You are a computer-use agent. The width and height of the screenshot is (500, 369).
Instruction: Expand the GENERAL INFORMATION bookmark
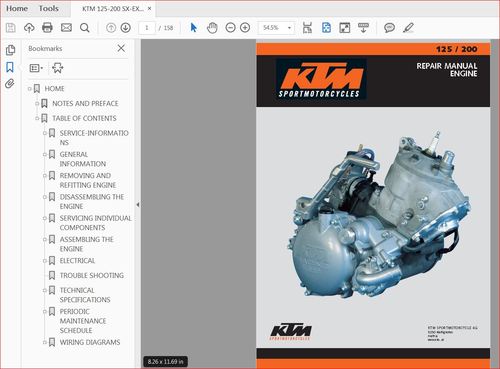pos(45,154)
